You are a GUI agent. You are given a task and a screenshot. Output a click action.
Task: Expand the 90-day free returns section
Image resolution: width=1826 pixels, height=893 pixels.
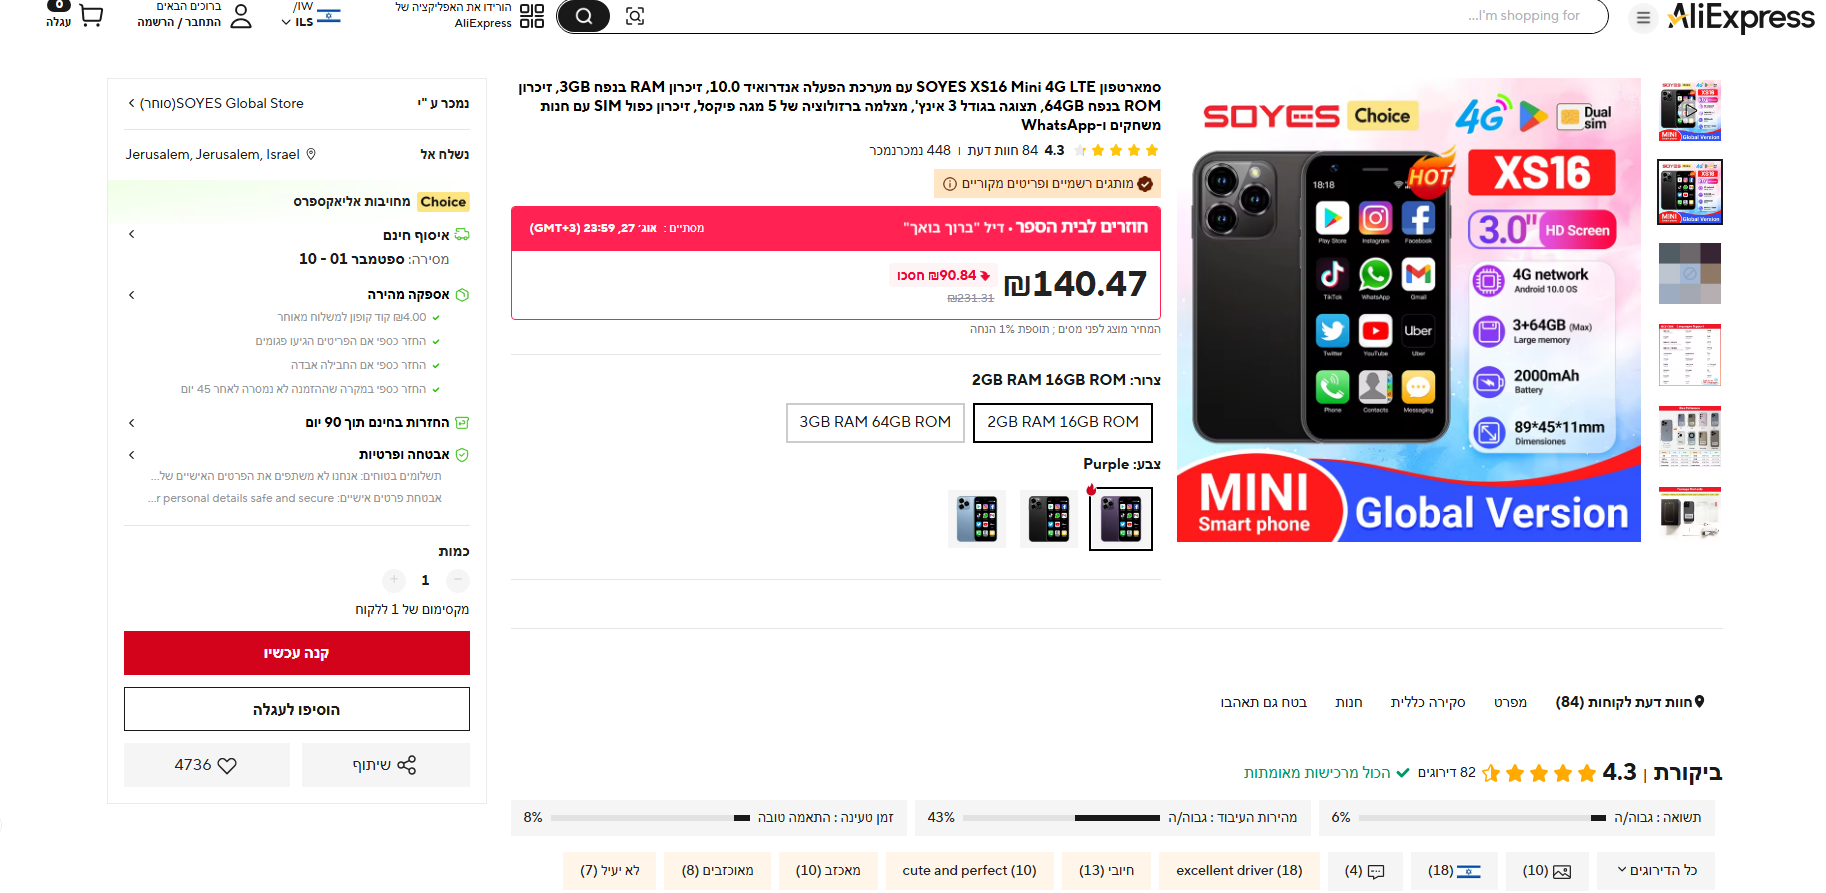[x=131, y=423]
